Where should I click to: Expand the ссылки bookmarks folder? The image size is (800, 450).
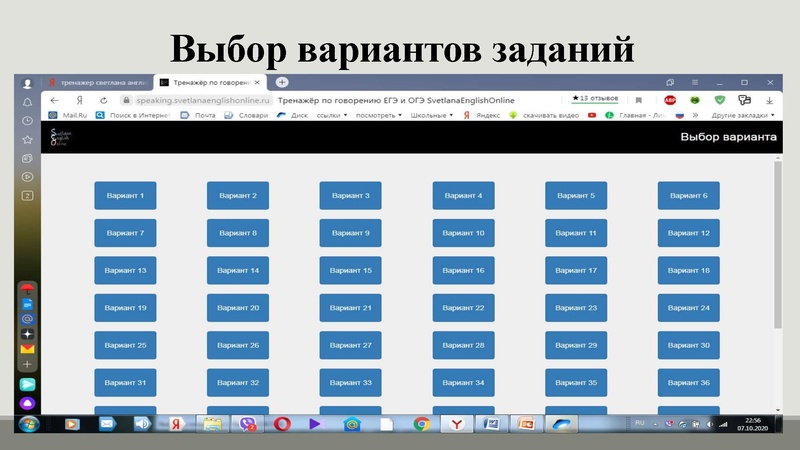331,115
